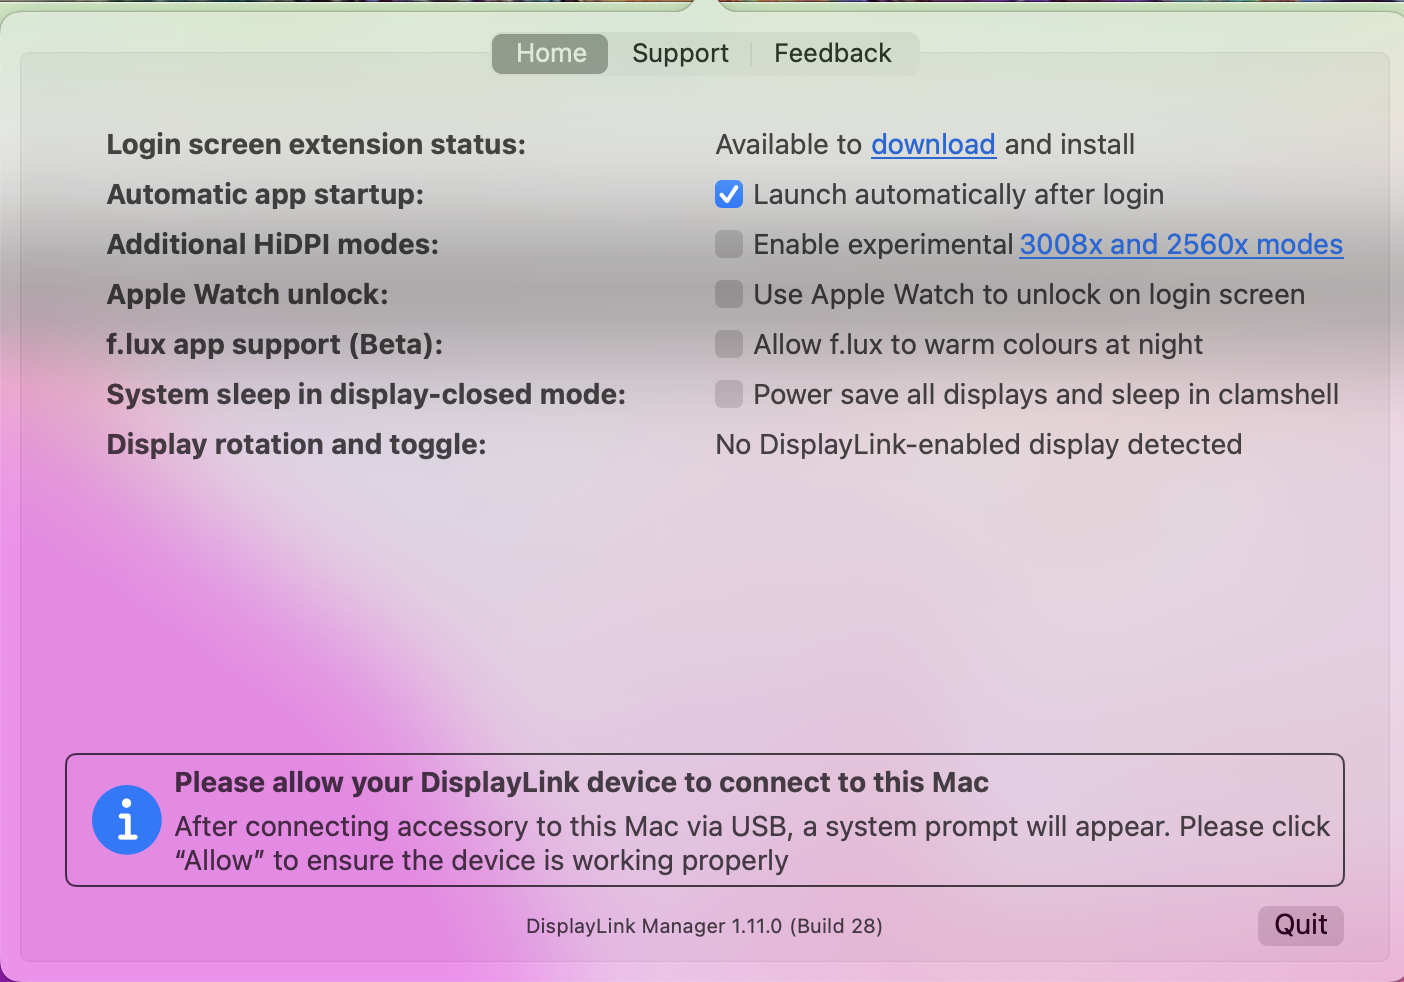Open the Feedback tab

(x=833, y=54)
